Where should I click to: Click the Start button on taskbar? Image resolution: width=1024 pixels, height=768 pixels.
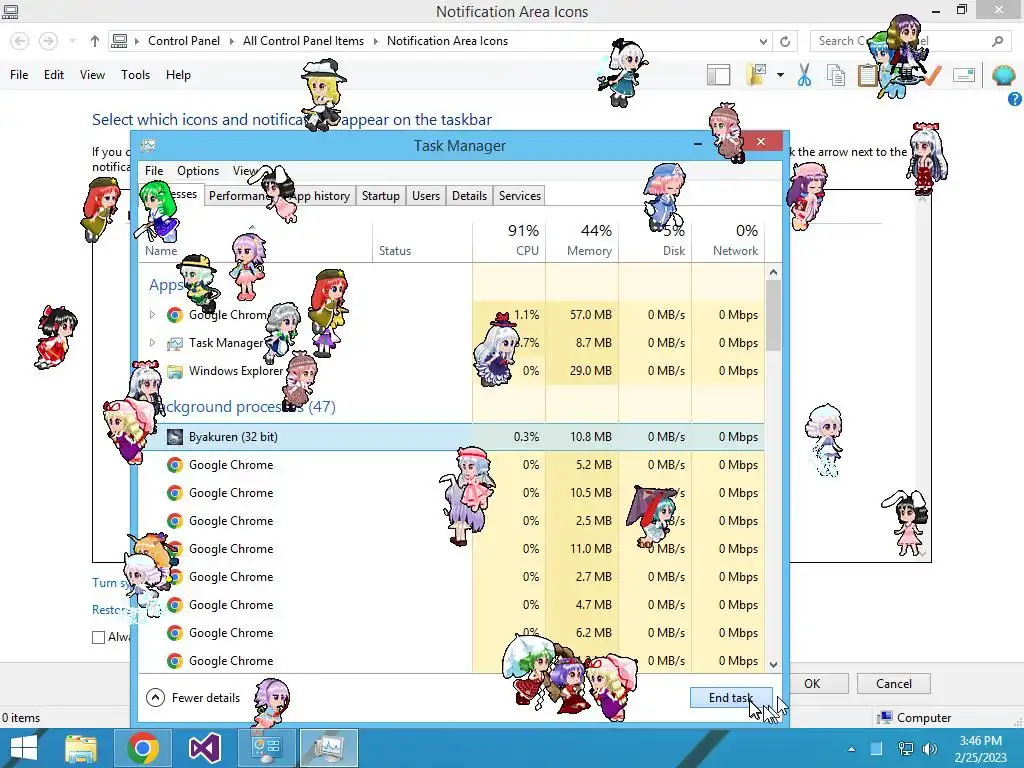tap(24, 748)
